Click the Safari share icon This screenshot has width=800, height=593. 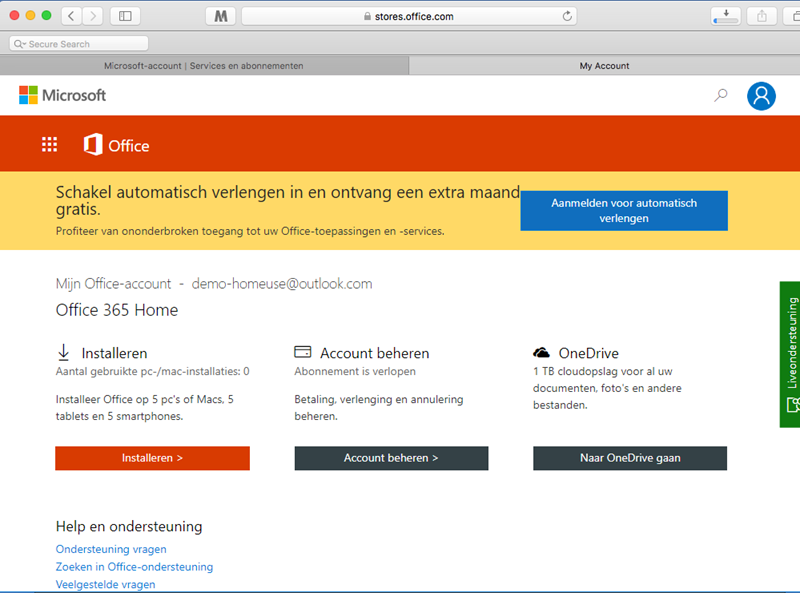[762, 16]
